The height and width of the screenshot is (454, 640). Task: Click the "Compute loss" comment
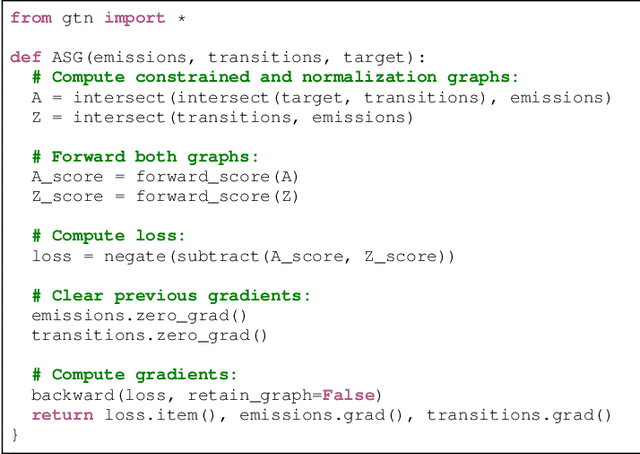coord(108,236)
